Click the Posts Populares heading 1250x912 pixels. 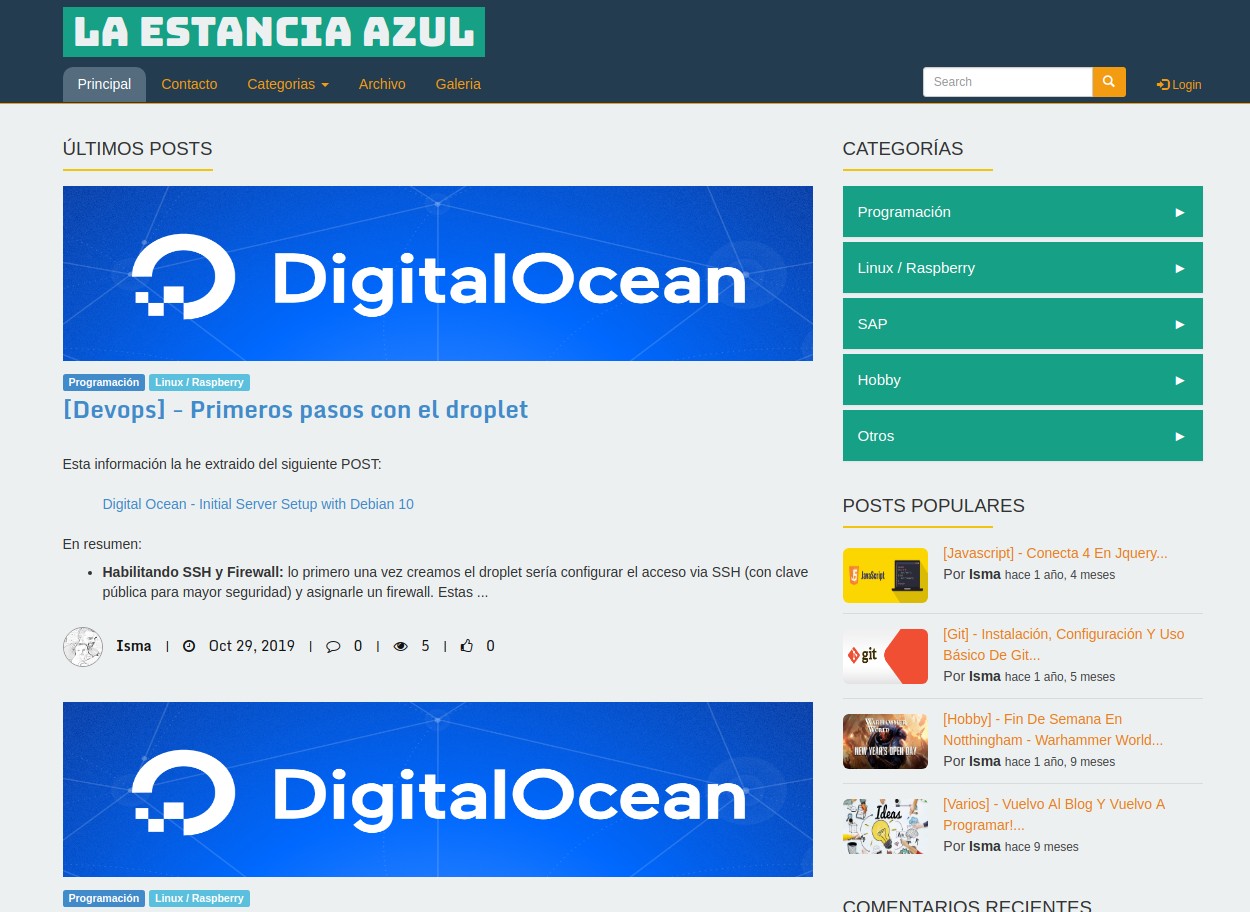934,506
